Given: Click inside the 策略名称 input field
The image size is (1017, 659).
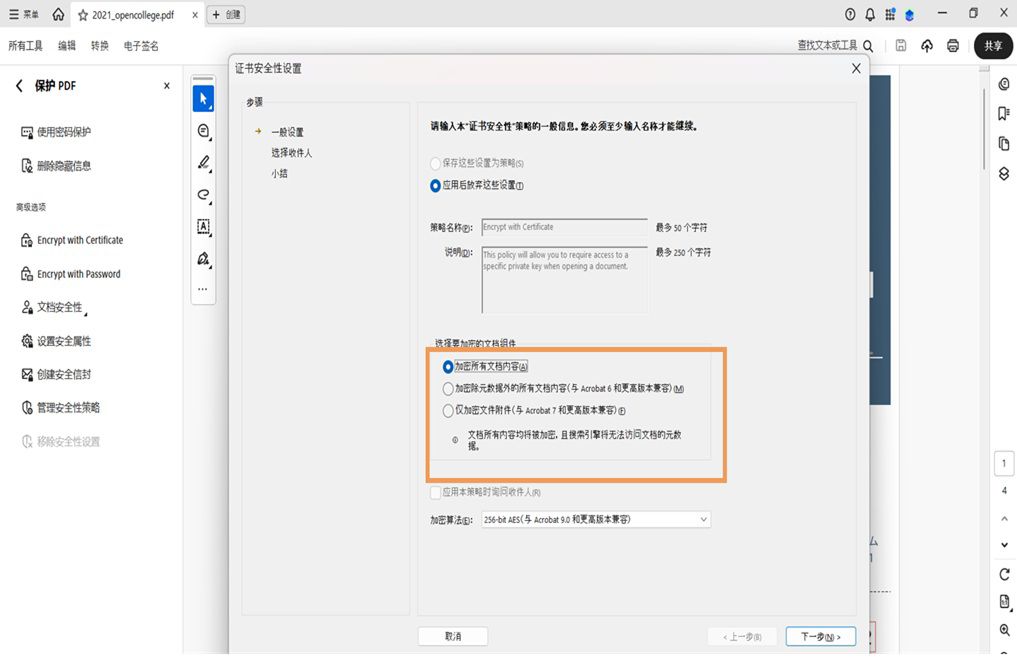Looking at the screenshot, I should (x=564, y=226).
